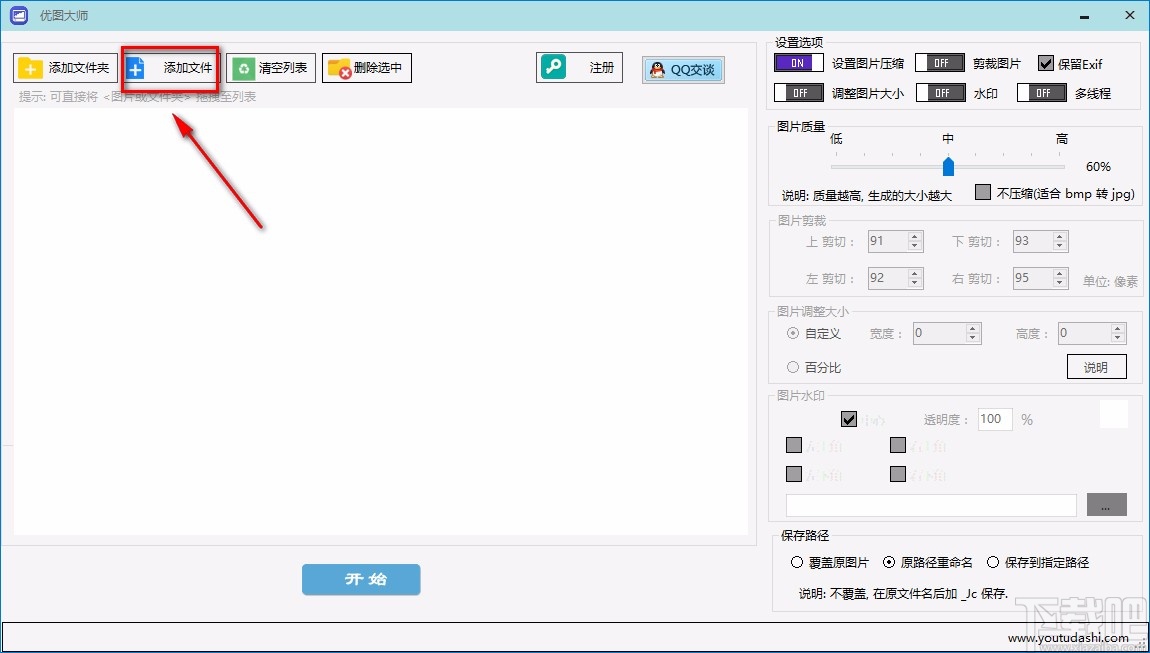Click the green clear icon on 清空列表
This screenshot has height=653, width=1150.
click(x=243, y=68)
